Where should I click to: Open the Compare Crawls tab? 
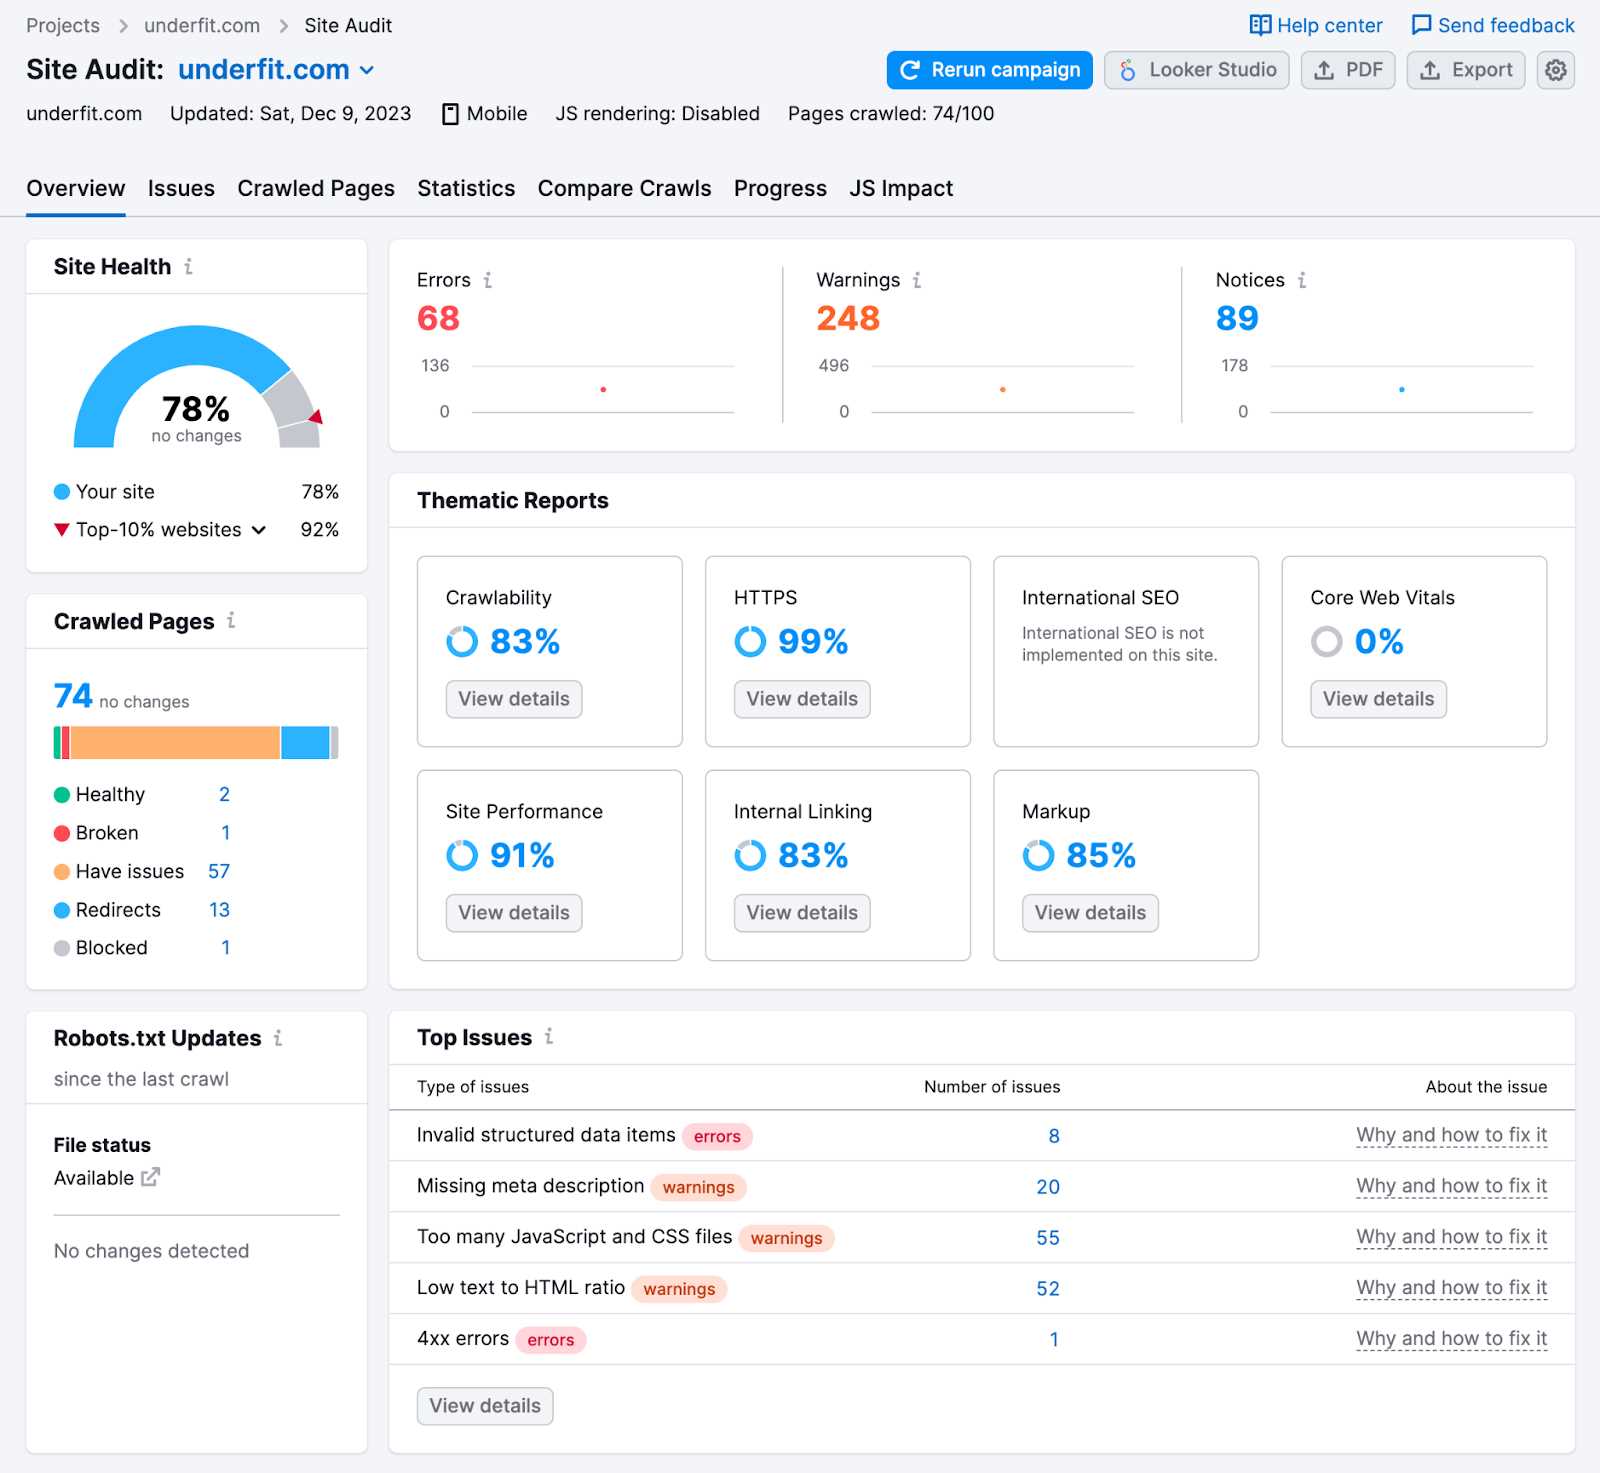pyautogui.click(x=625, y=188)
